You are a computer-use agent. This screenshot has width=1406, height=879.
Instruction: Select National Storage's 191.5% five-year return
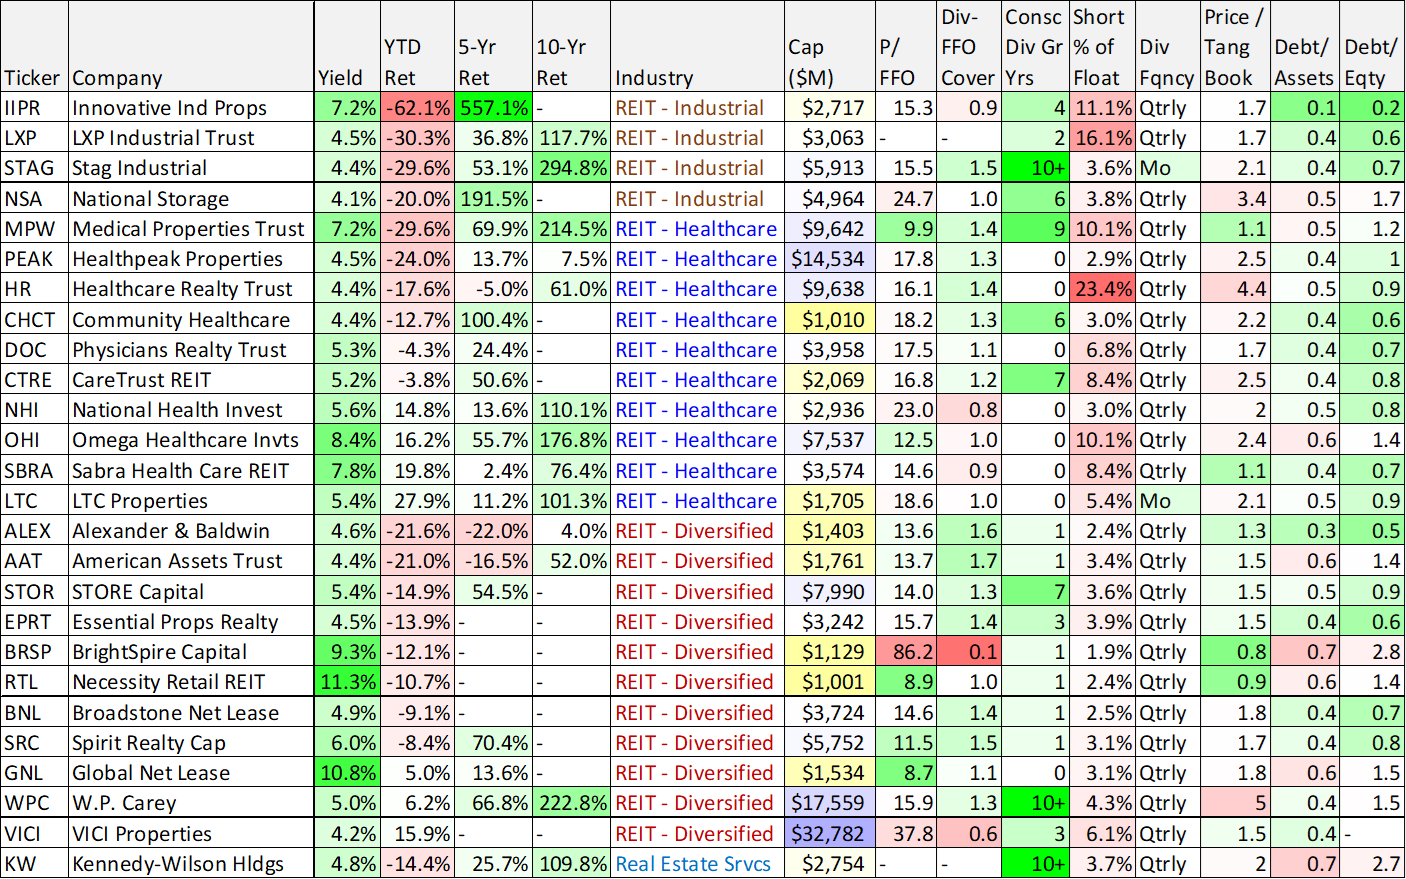pos(493,199)
